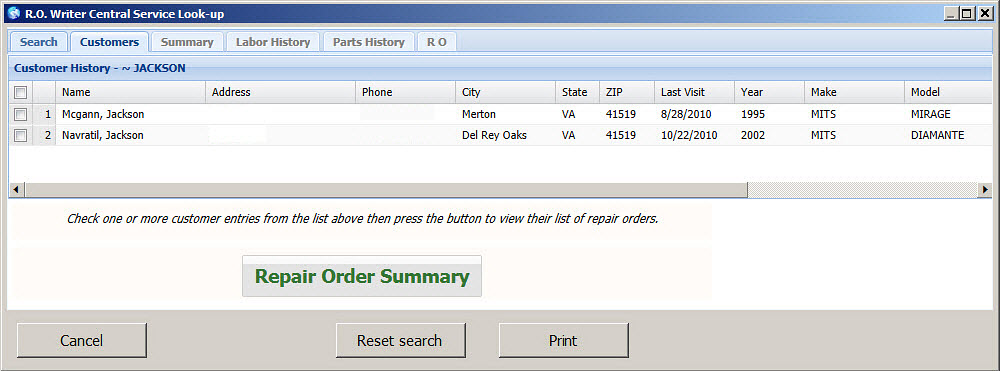The image size is (1000, 371).
Task: Click the horizontal scrollbar thumb of customer list
Action: pos(385,190)
